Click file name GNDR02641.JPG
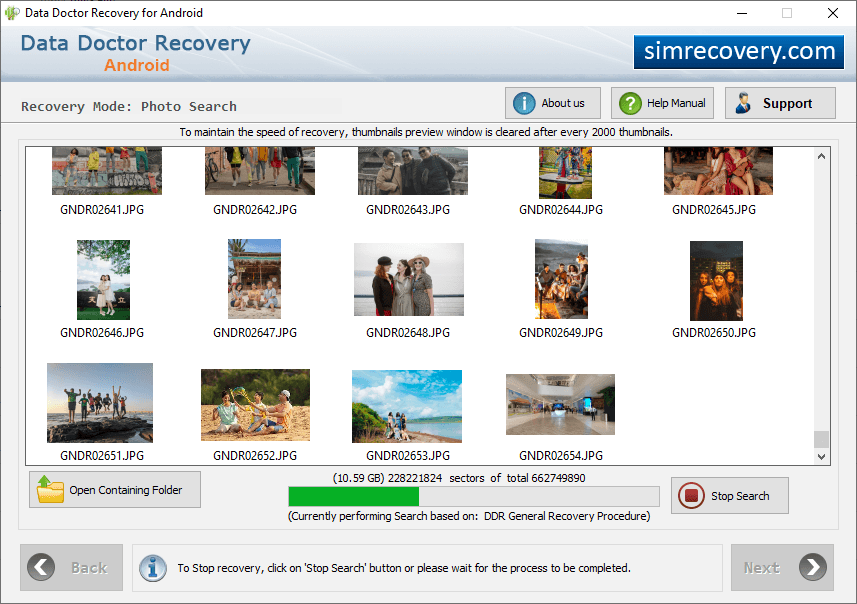 tap(102, 210)
